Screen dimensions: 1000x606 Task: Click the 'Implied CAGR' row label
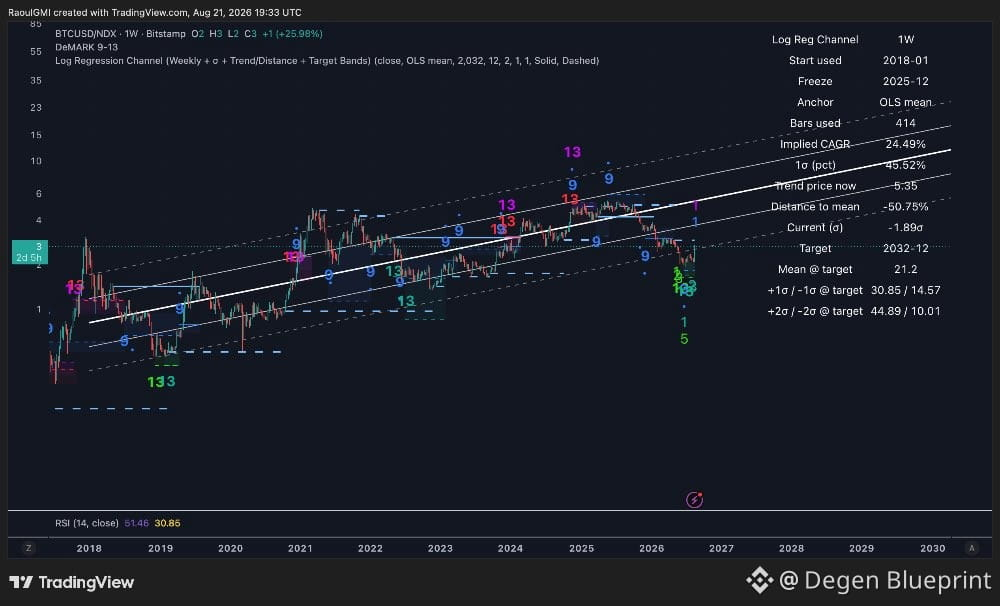coord(815,144)
